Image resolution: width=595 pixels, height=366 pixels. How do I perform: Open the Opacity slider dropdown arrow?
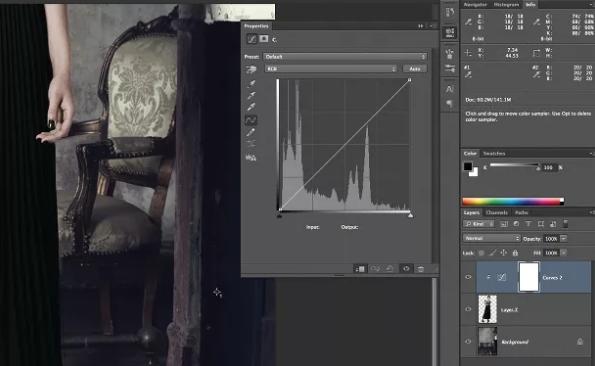click(564, 238)
